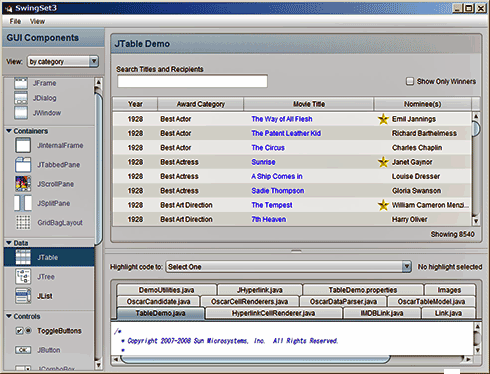Click the code pane scroll right arrow

coord(468,359)
